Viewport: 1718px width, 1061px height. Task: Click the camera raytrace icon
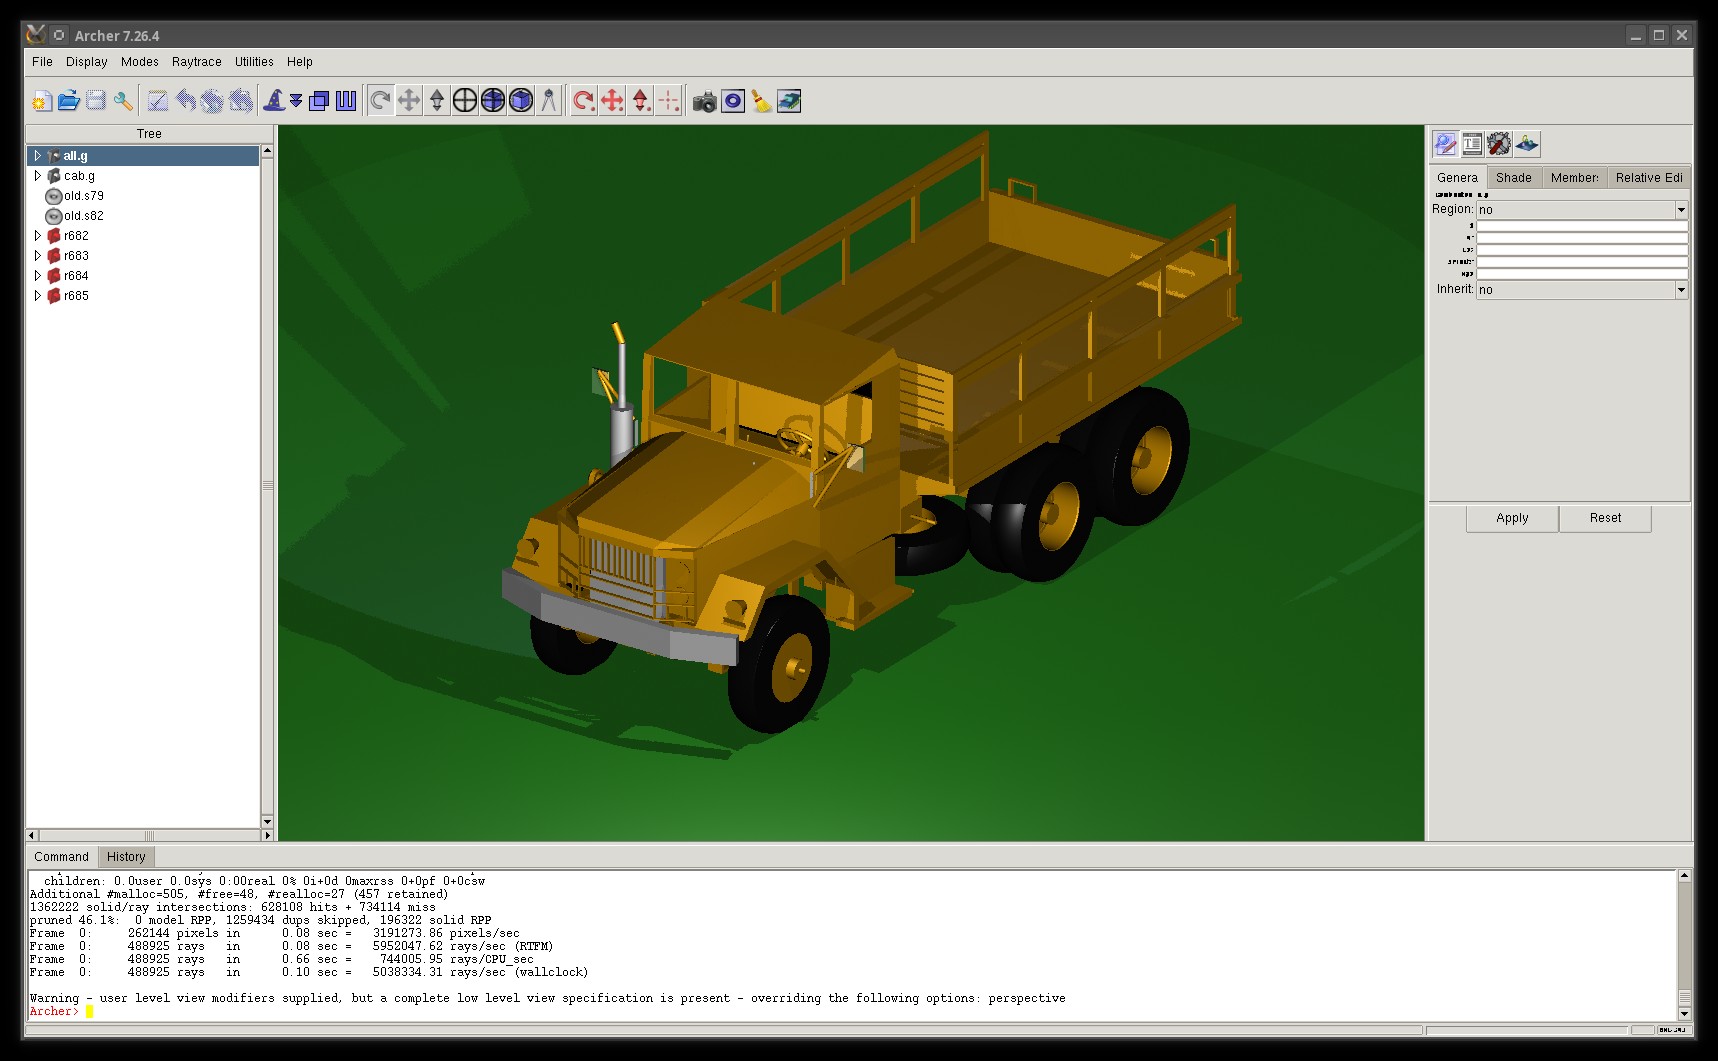pyautogui.click(x=704, y=101)
